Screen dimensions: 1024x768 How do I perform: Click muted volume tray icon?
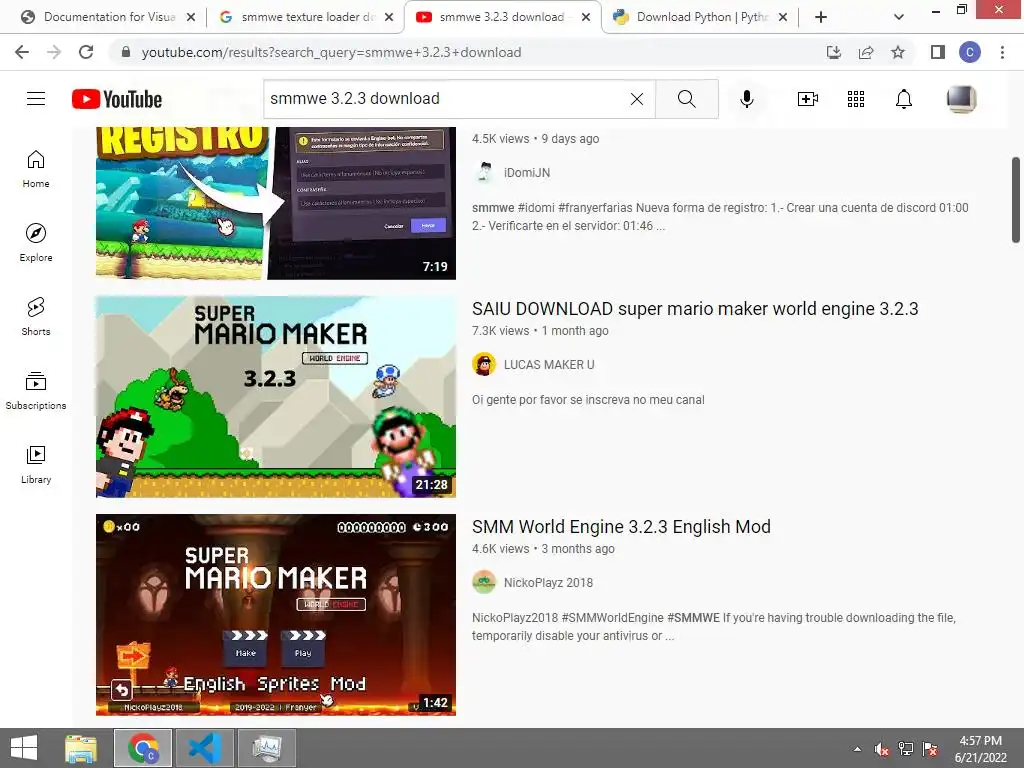(882, 749)
